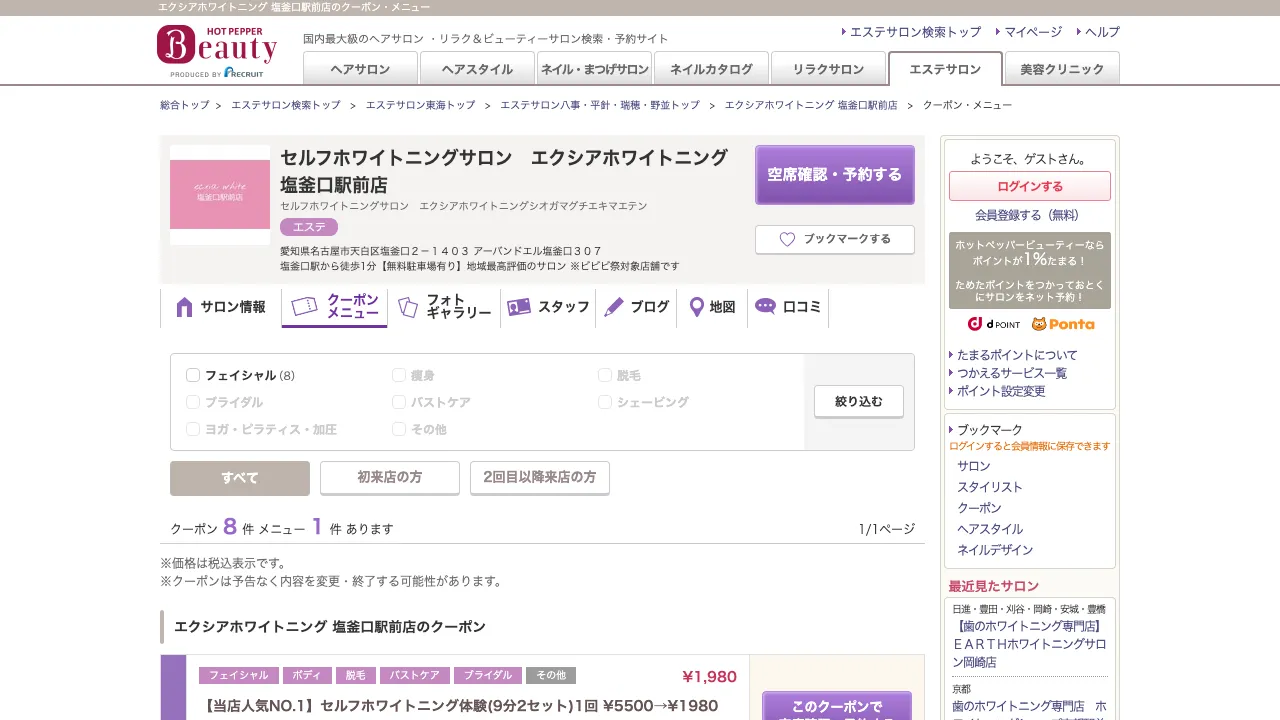Click the 絞り込む filter button

click(x=859, y=402)
